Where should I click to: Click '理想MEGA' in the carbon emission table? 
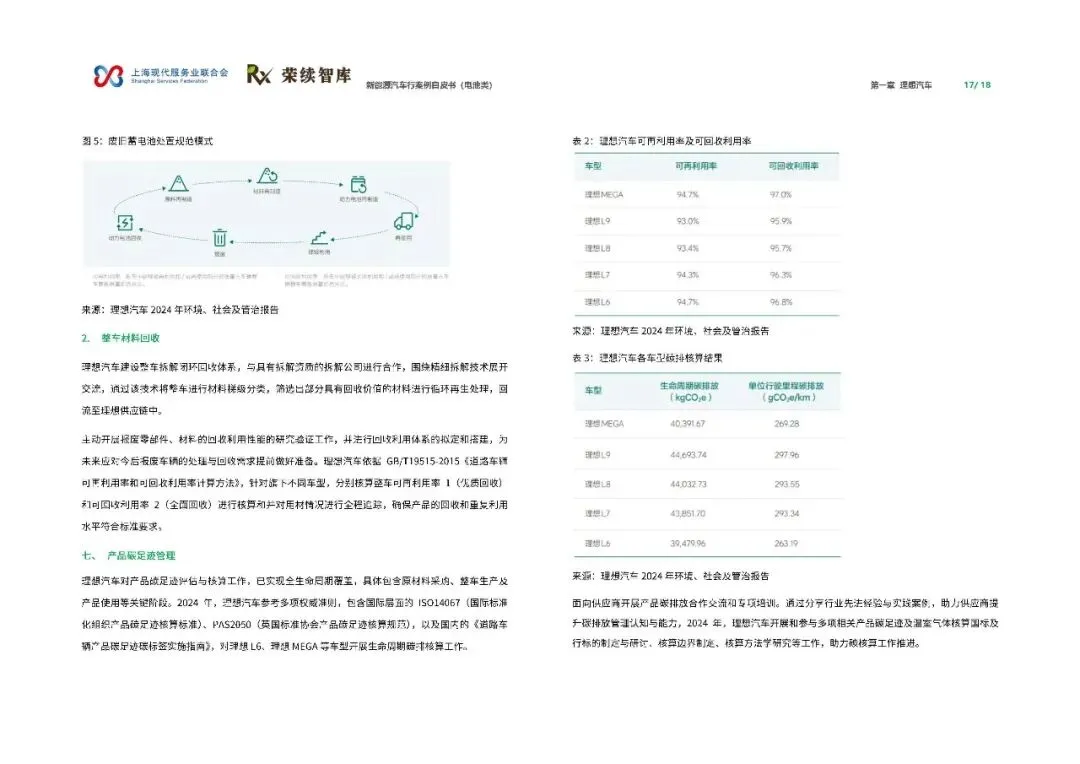point(604,424)
